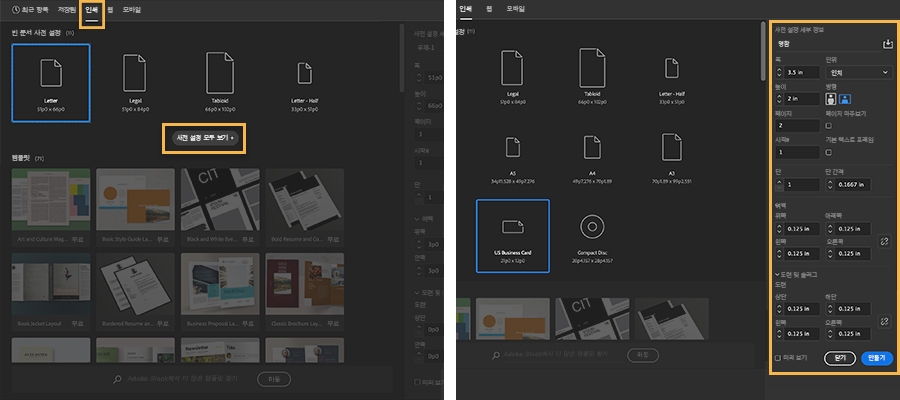Screen dimensions: 900x400
Task: Click the 페이지 field showing 2
Action: 797,126
